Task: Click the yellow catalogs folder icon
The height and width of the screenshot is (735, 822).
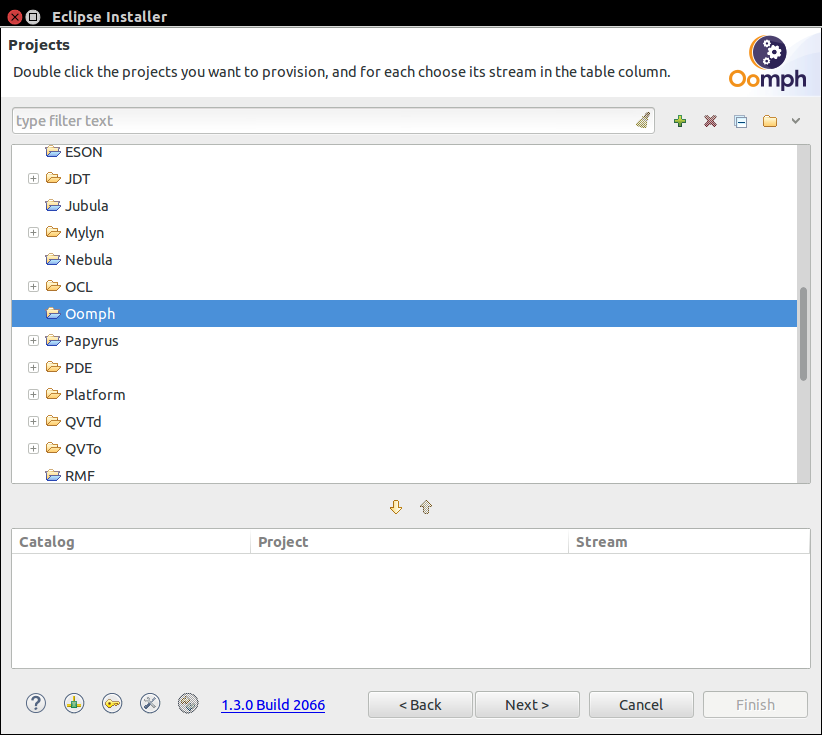Action: pos(770,121)
